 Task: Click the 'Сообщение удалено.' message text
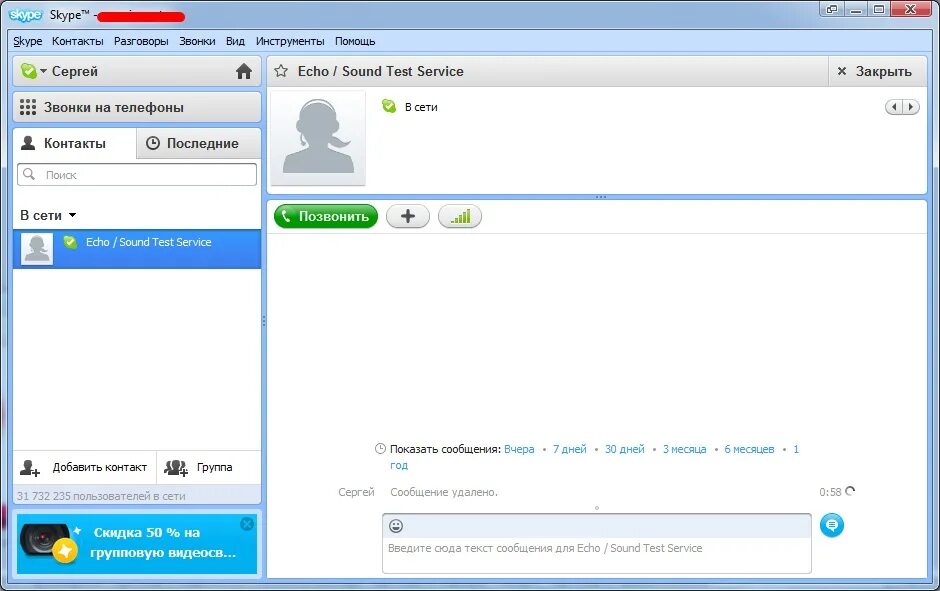pyautogui.click(x=444, y=492)
